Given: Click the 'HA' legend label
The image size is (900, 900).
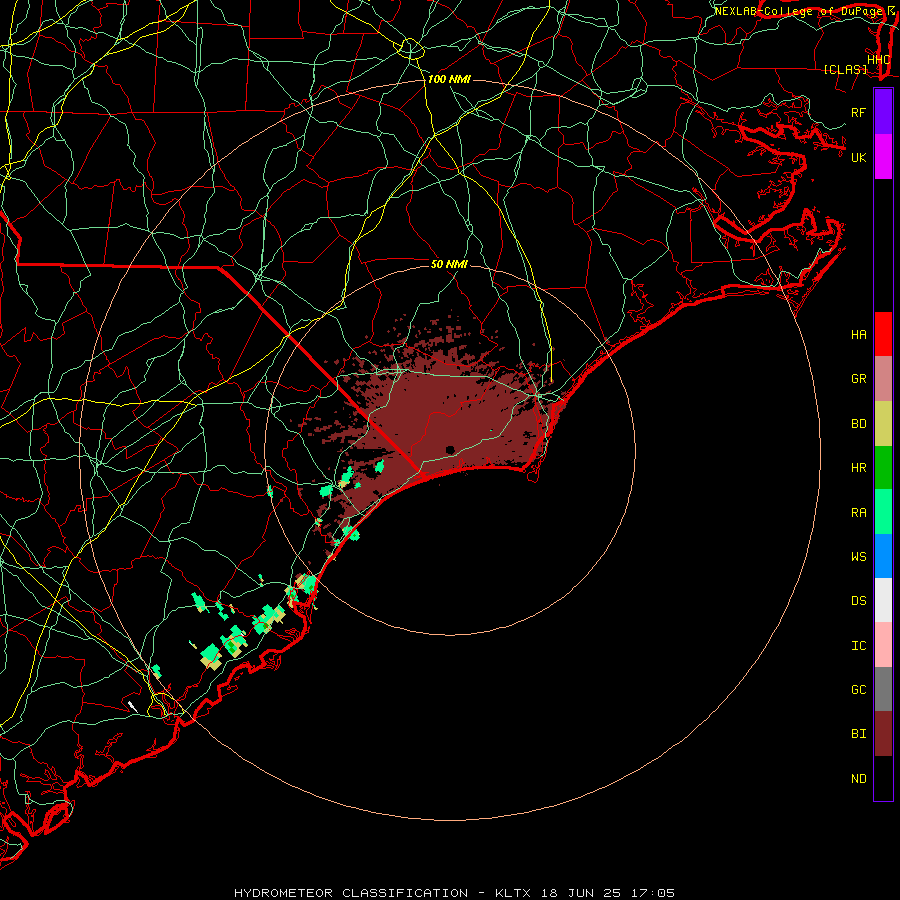Looking at the screenshot, I should pos(858,335).
